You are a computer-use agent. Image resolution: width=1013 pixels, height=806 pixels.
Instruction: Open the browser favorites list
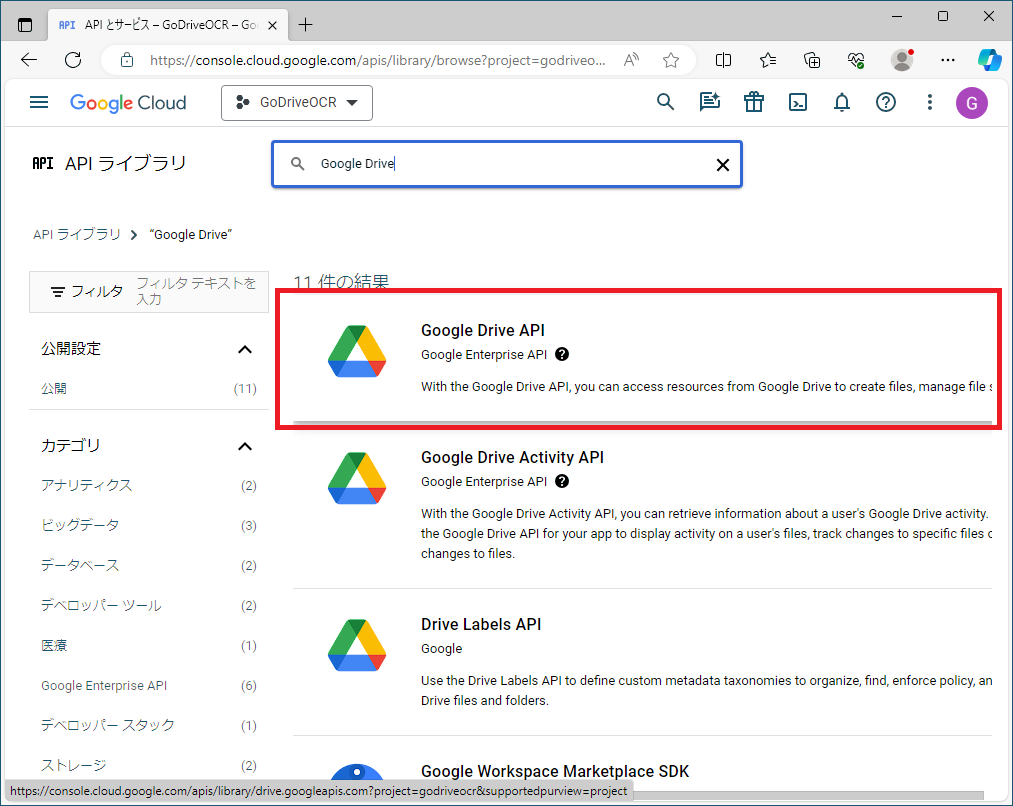(x=768, y=60)
